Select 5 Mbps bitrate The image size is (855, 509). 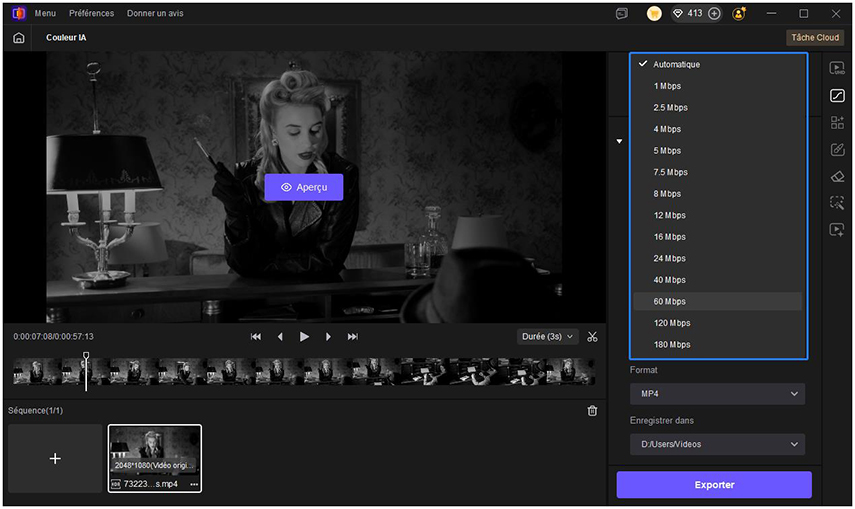tap(718, 151)
